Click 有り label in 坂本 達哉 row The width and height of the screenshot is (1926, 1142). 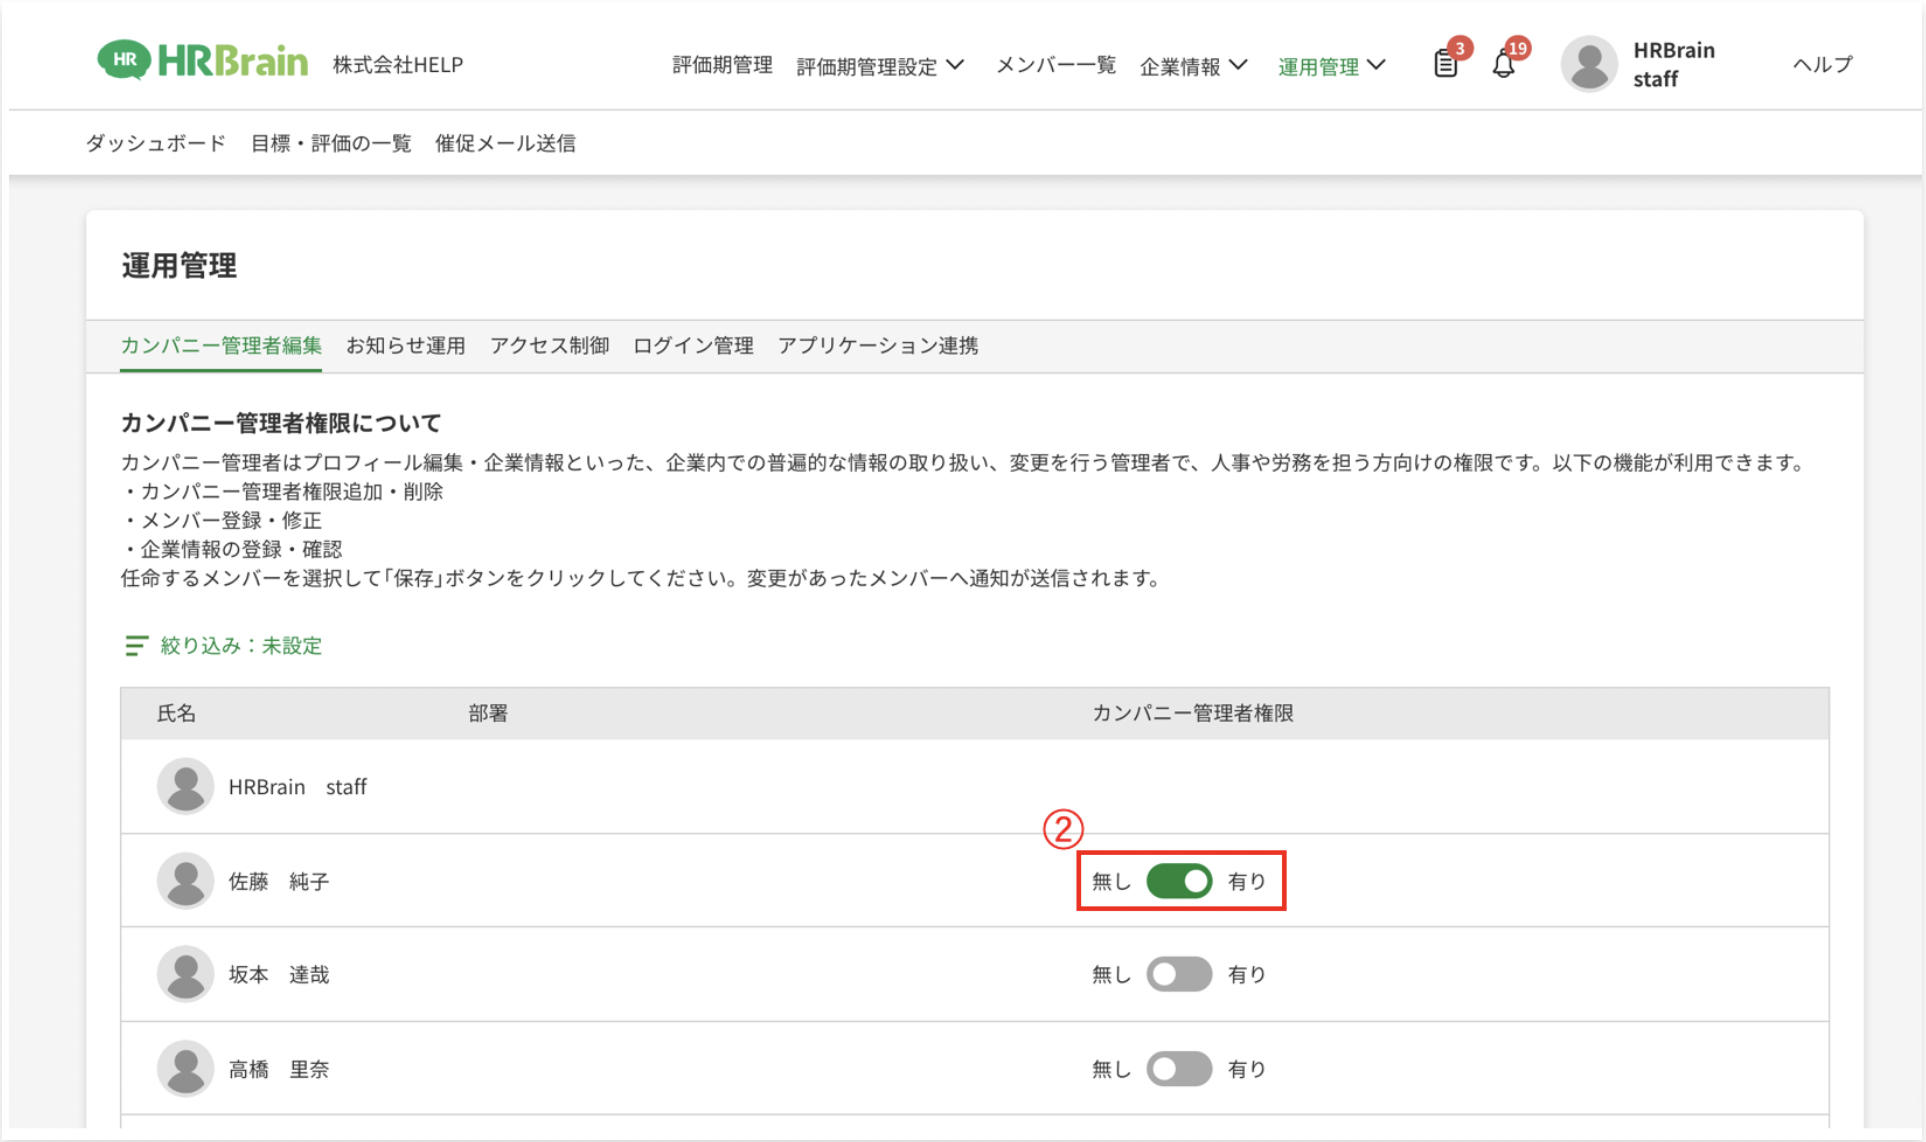click(1247, 974)
